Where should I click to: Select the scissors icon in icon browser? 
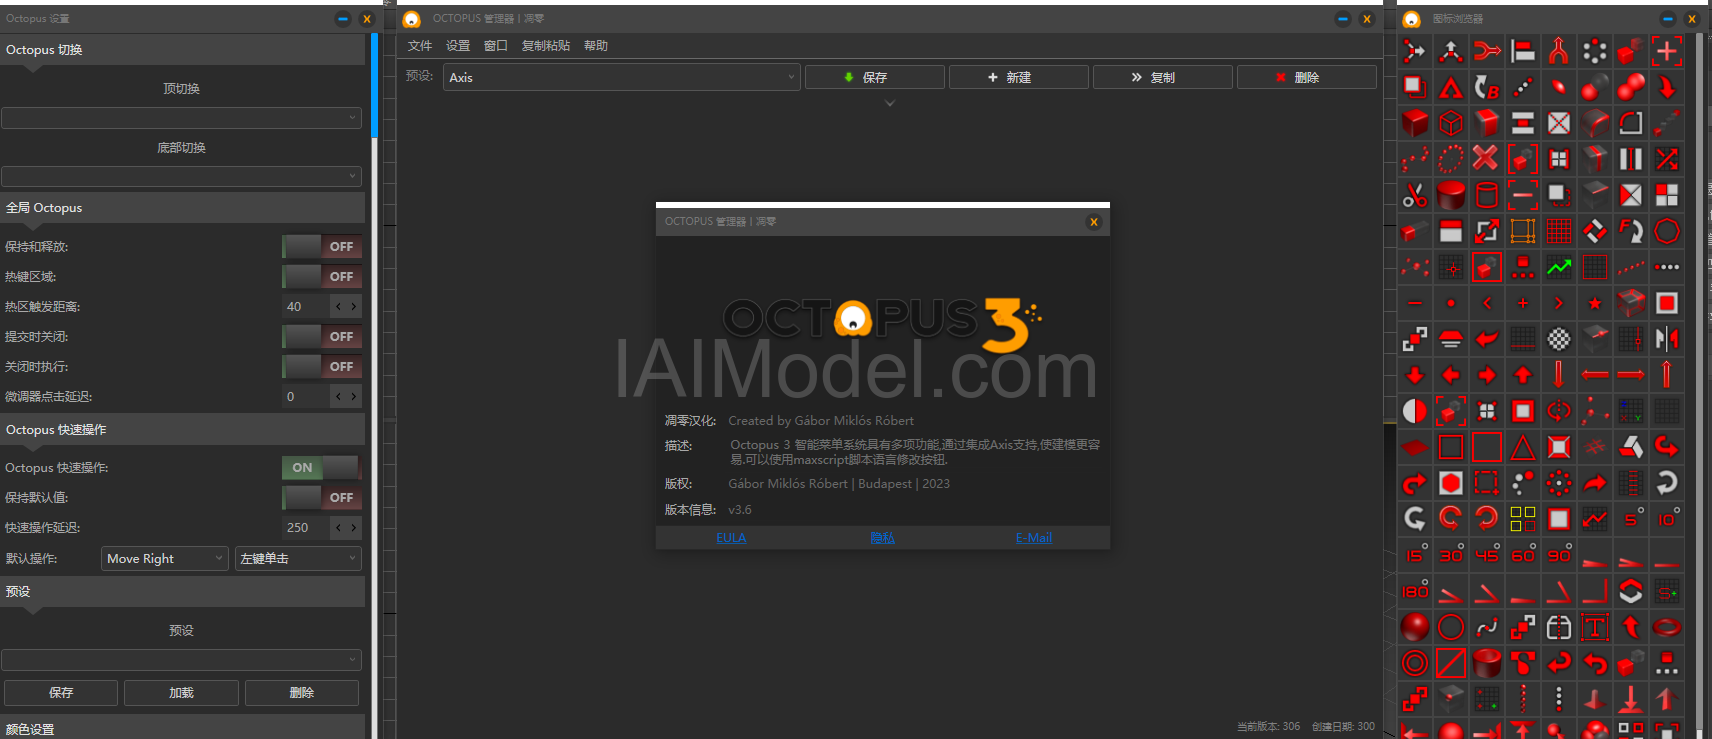1415,195
